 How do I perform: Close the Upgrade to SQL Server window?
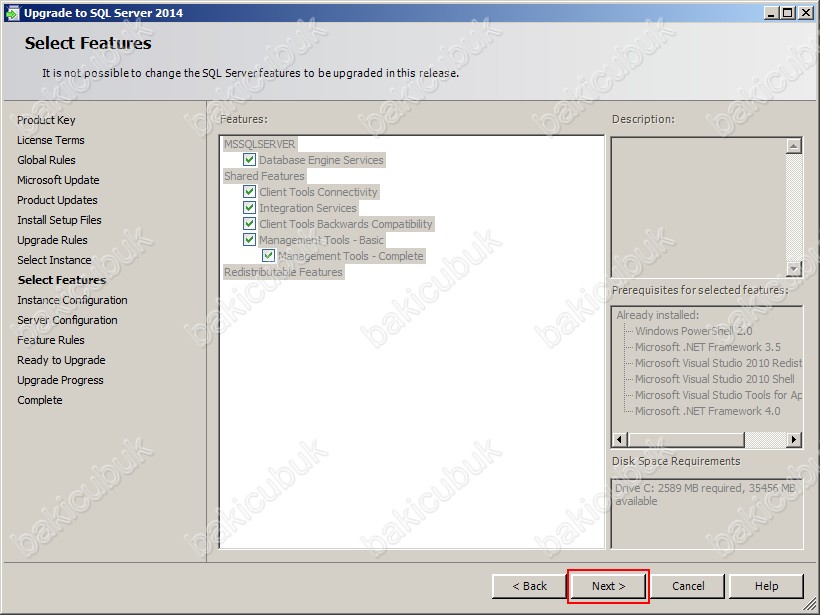806,13
